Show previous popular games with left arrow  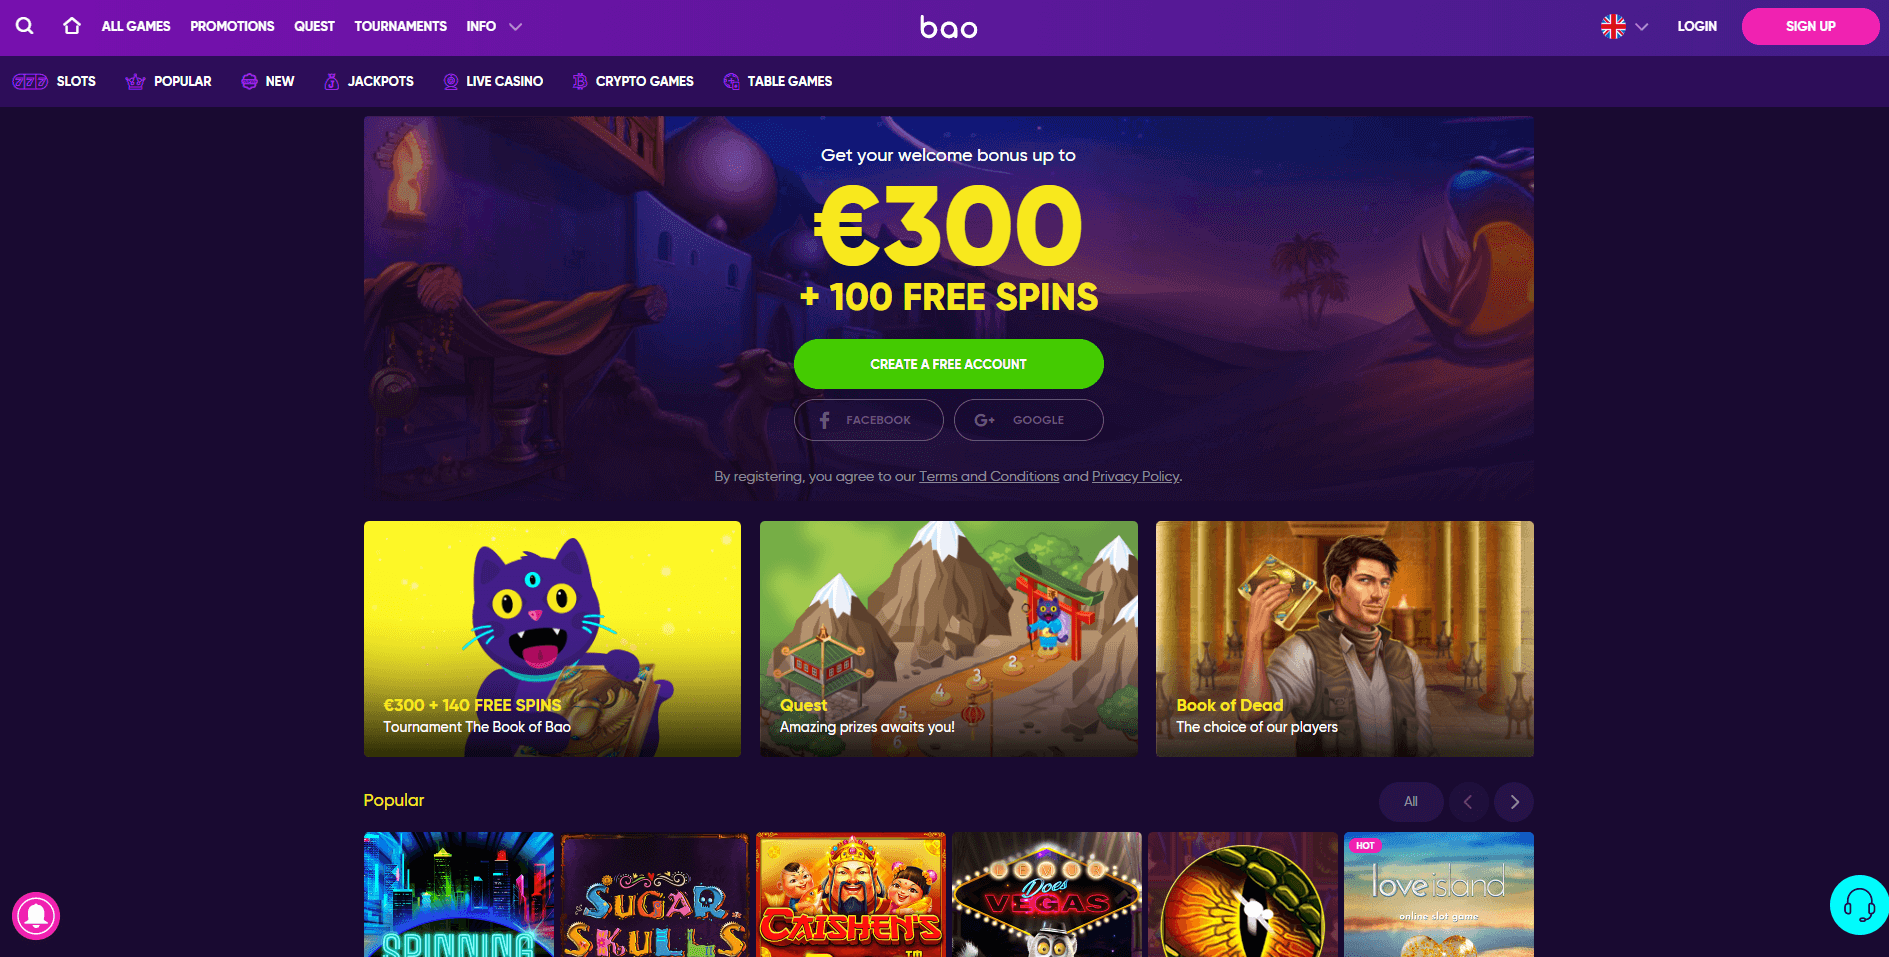(1468, 802)
